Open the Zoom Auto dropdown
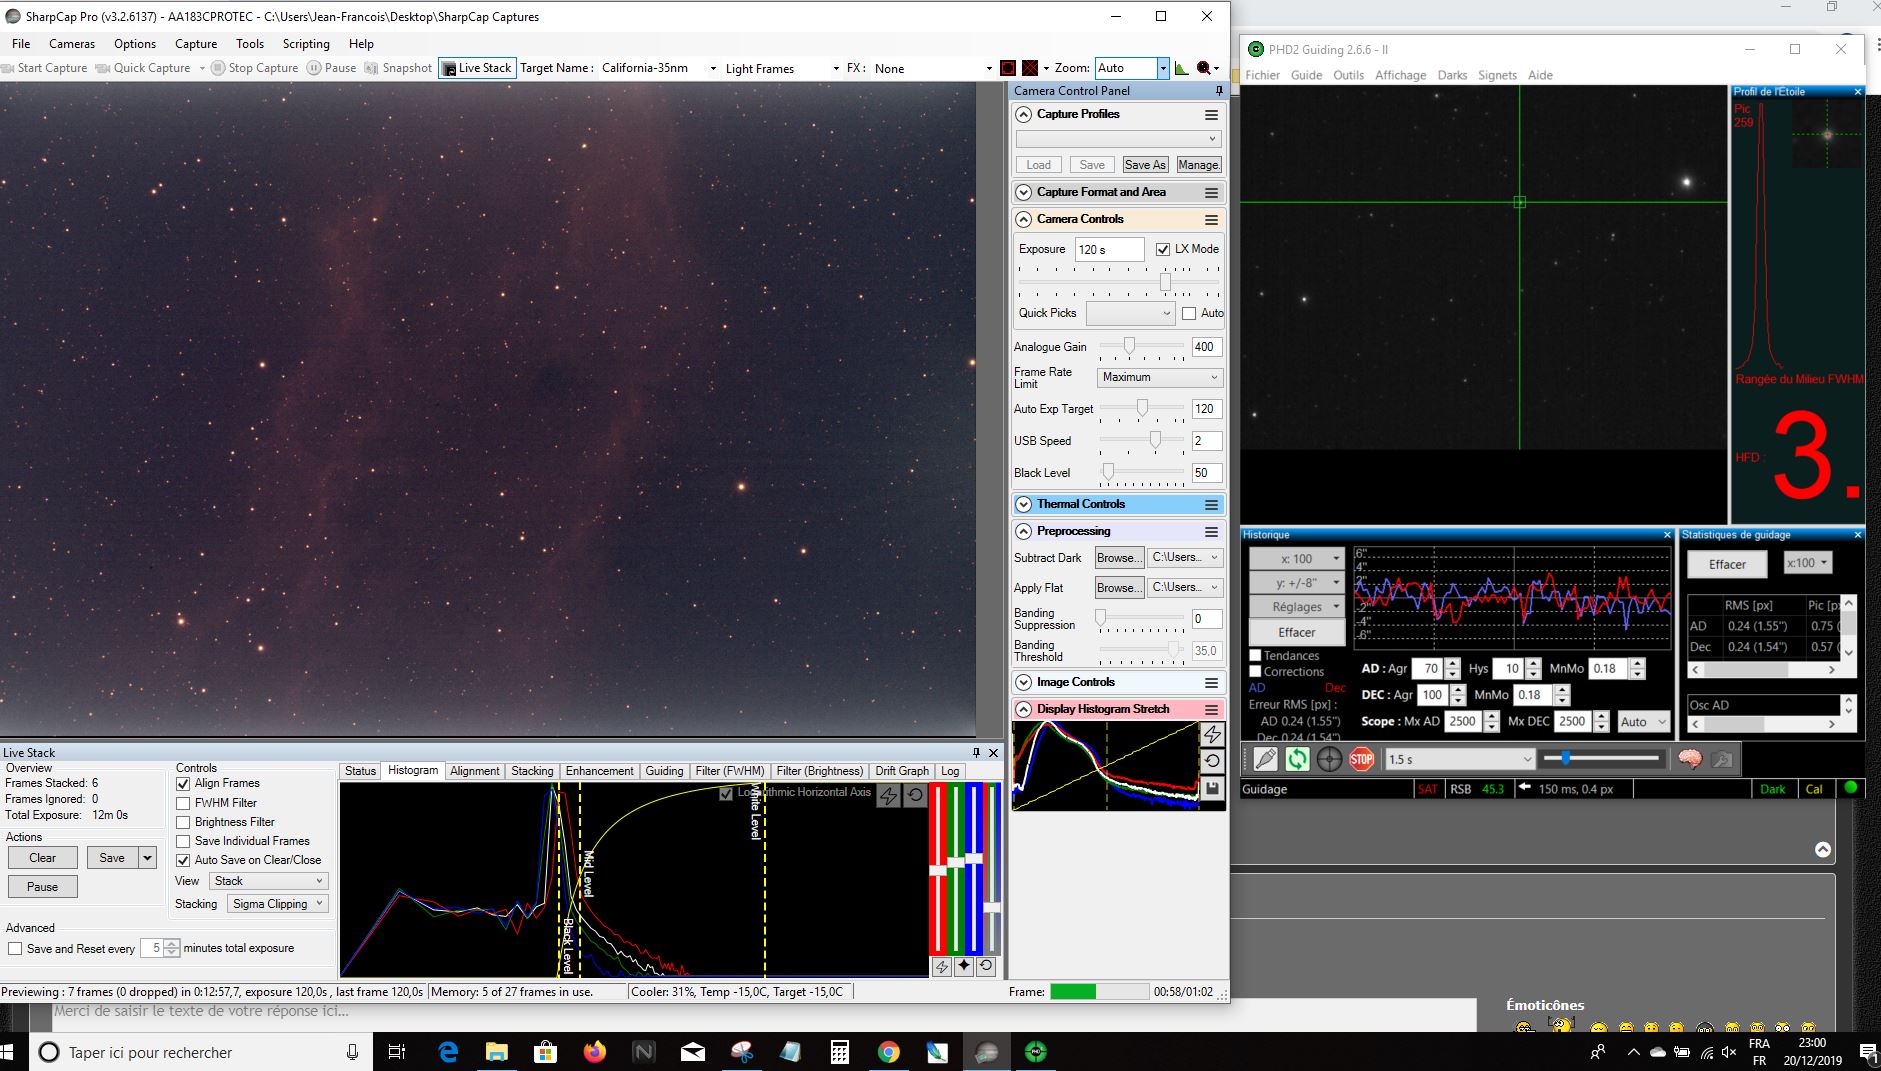 [x=1162, y=68]
